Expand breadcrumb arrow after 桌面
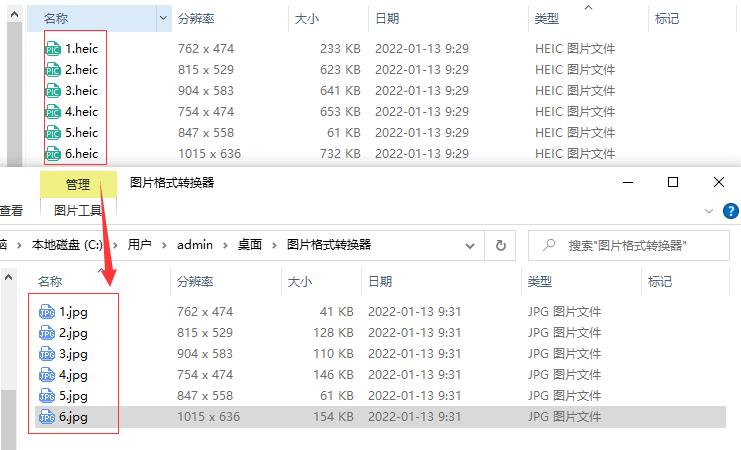The width and height of the screenshot is (741, 450). [x=274, y=245]
